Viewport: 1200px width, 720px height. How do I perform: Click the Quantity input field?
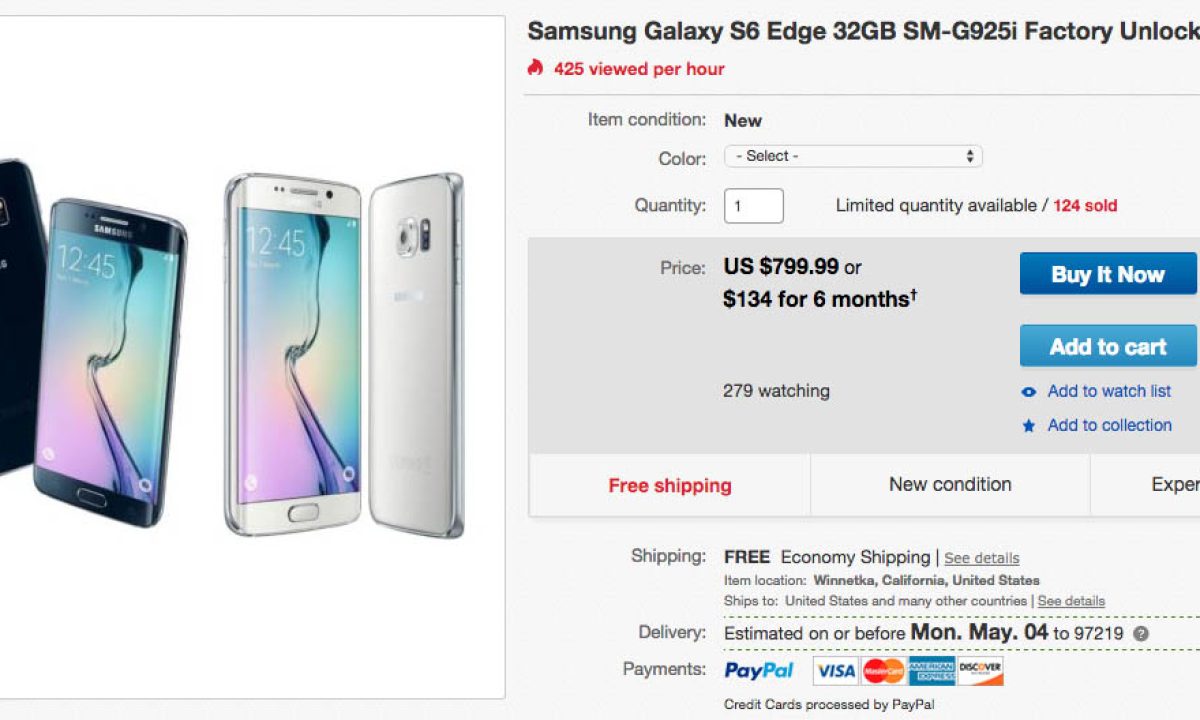coord(753,206)
